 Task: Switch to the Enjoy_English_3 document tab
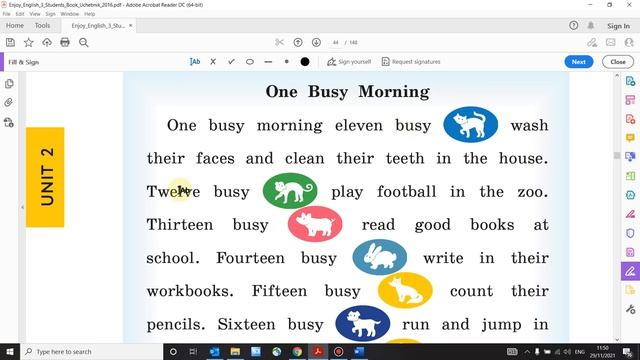[98, 25]
